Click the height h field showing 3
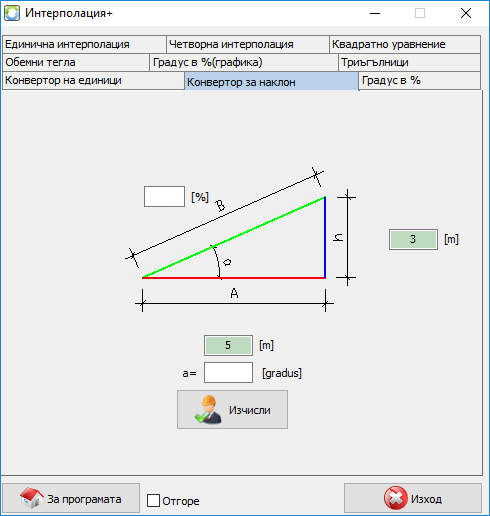 [413, 239]
